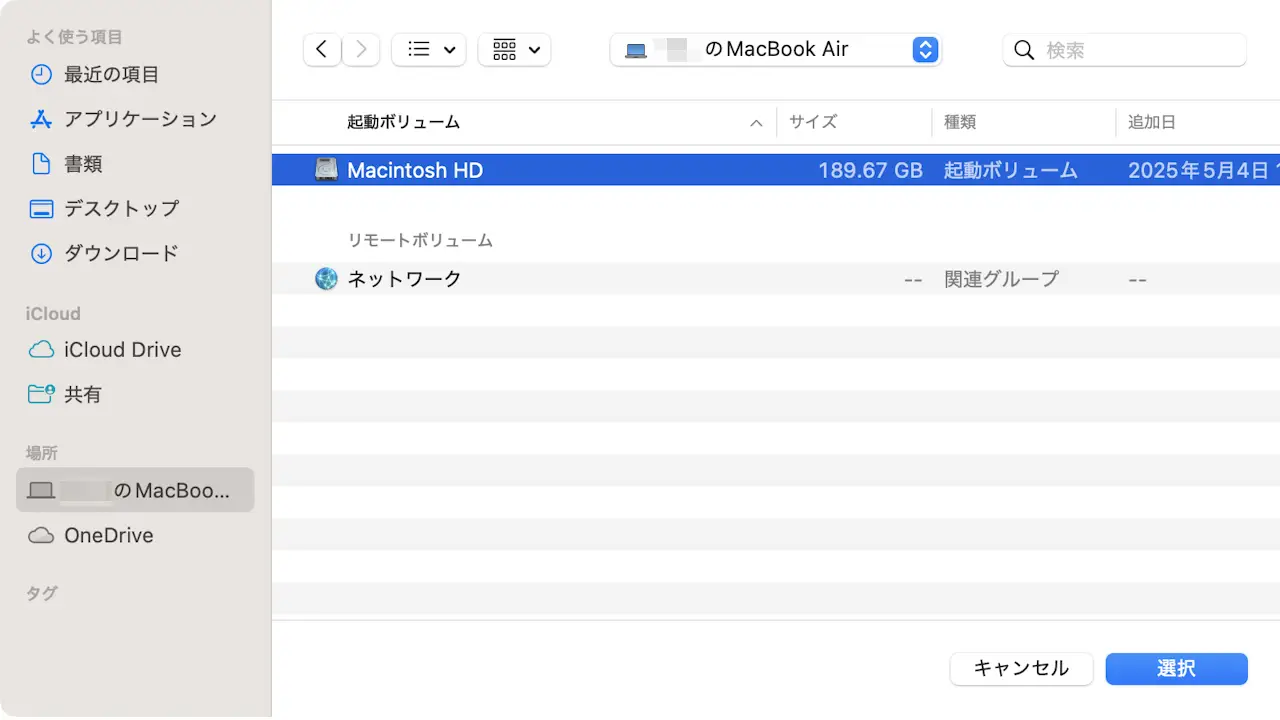The width and height of the screenshot is (1280, 720).
Task: Select the Macintosh HD row
Action: pos(776,170)
